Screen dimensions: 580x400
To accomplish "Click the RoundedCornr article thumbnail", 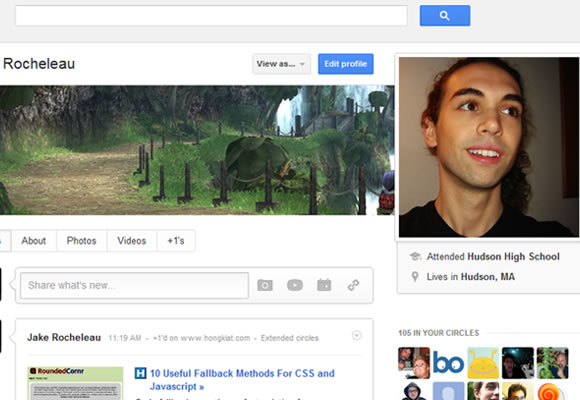I will coord(75,383).
